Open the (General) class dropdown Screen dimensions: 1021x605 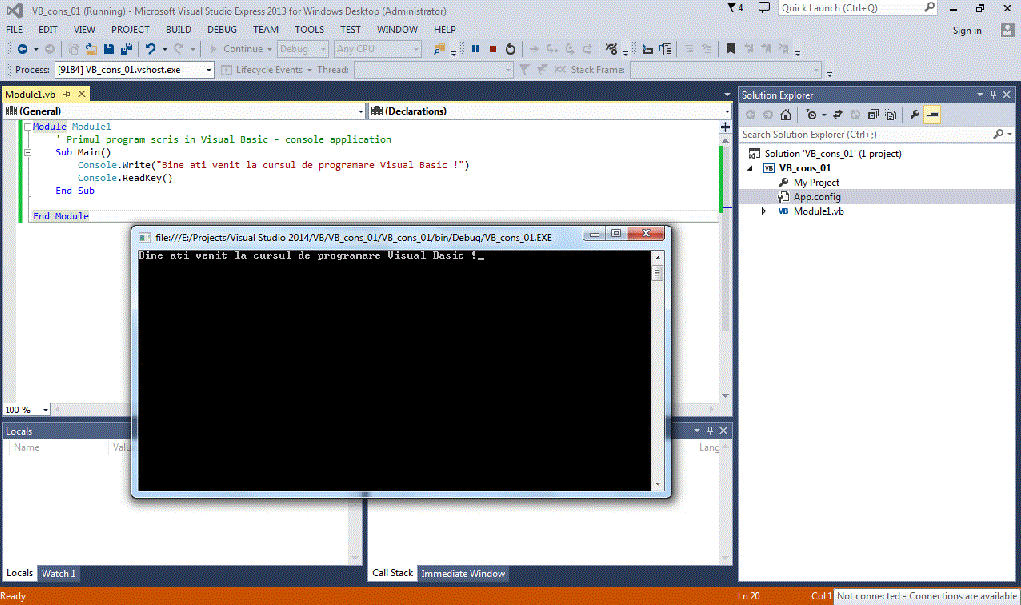click(361, 111)
